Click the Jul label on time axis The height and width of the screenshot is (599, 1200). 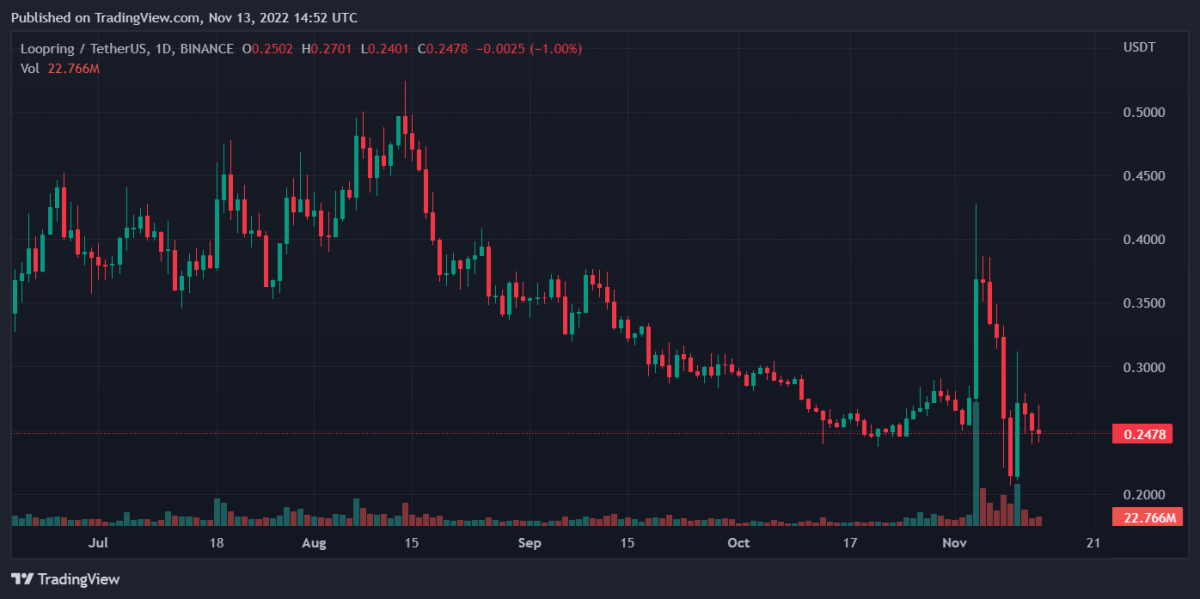(97, 543)
